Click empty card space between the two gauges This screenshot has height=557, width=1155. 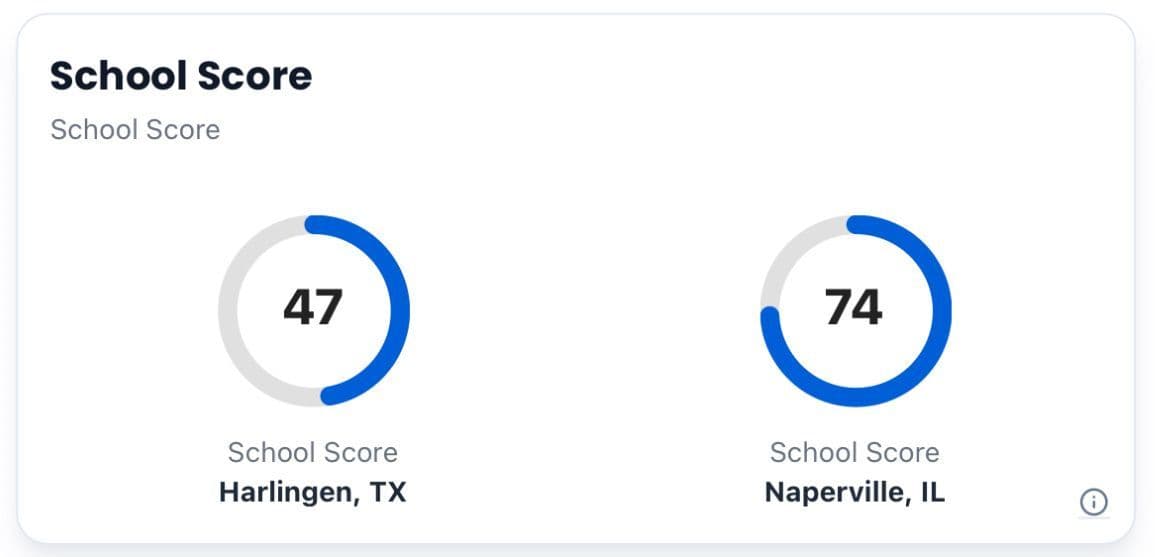coord(584,310)
